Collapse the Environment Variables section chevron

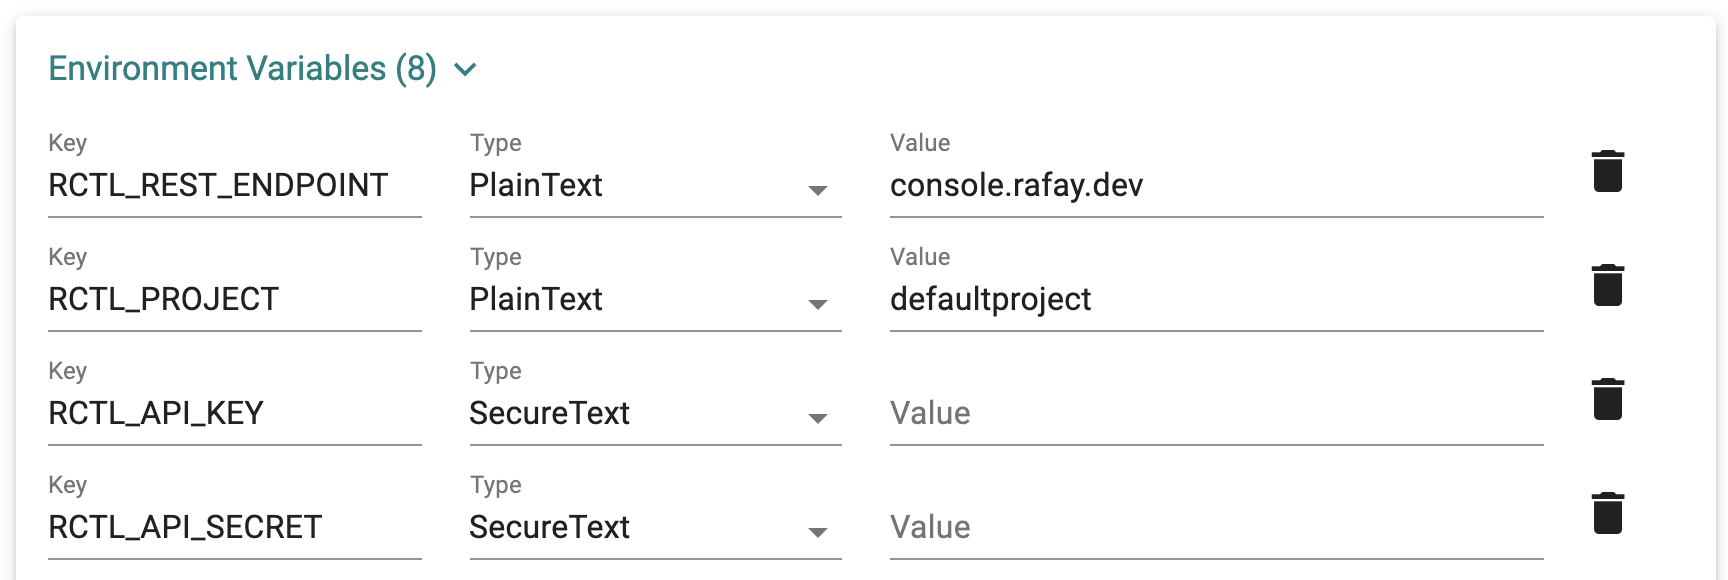(x=465, y=70)
